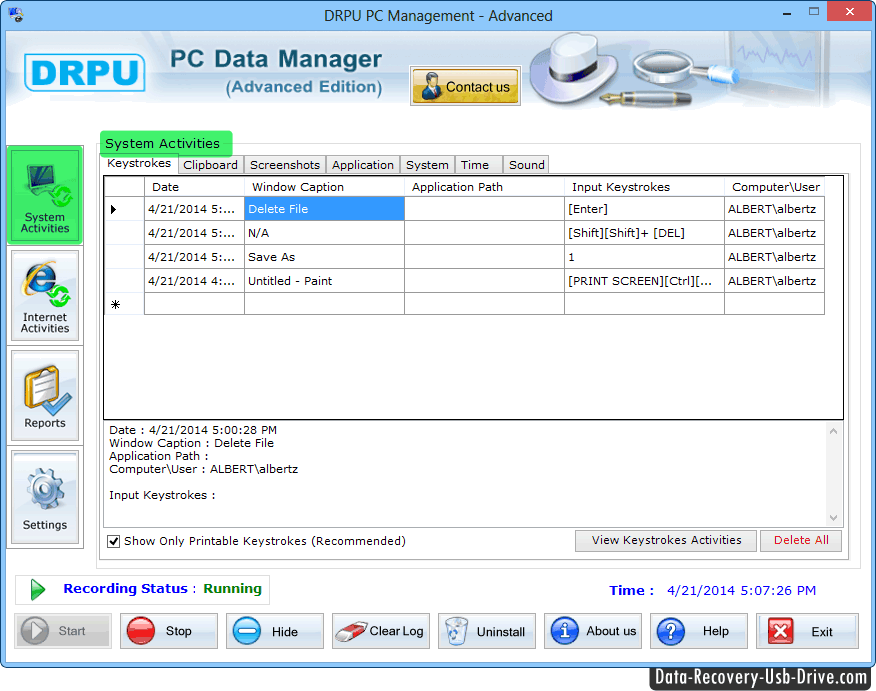The height and width of the screenshot is (691, 876).
Task: Select the Delete File row caption
Action: [x=324, y=209]
